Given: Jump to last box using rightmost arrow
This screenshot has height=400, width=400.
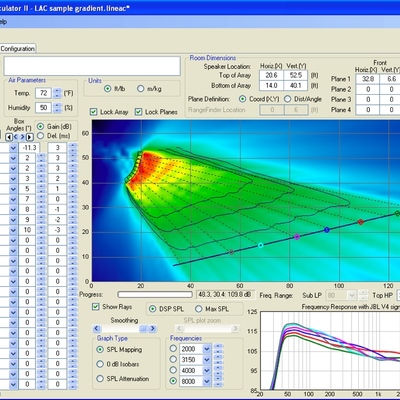Looking at the screenshot, I should click(x=30, y=137).
